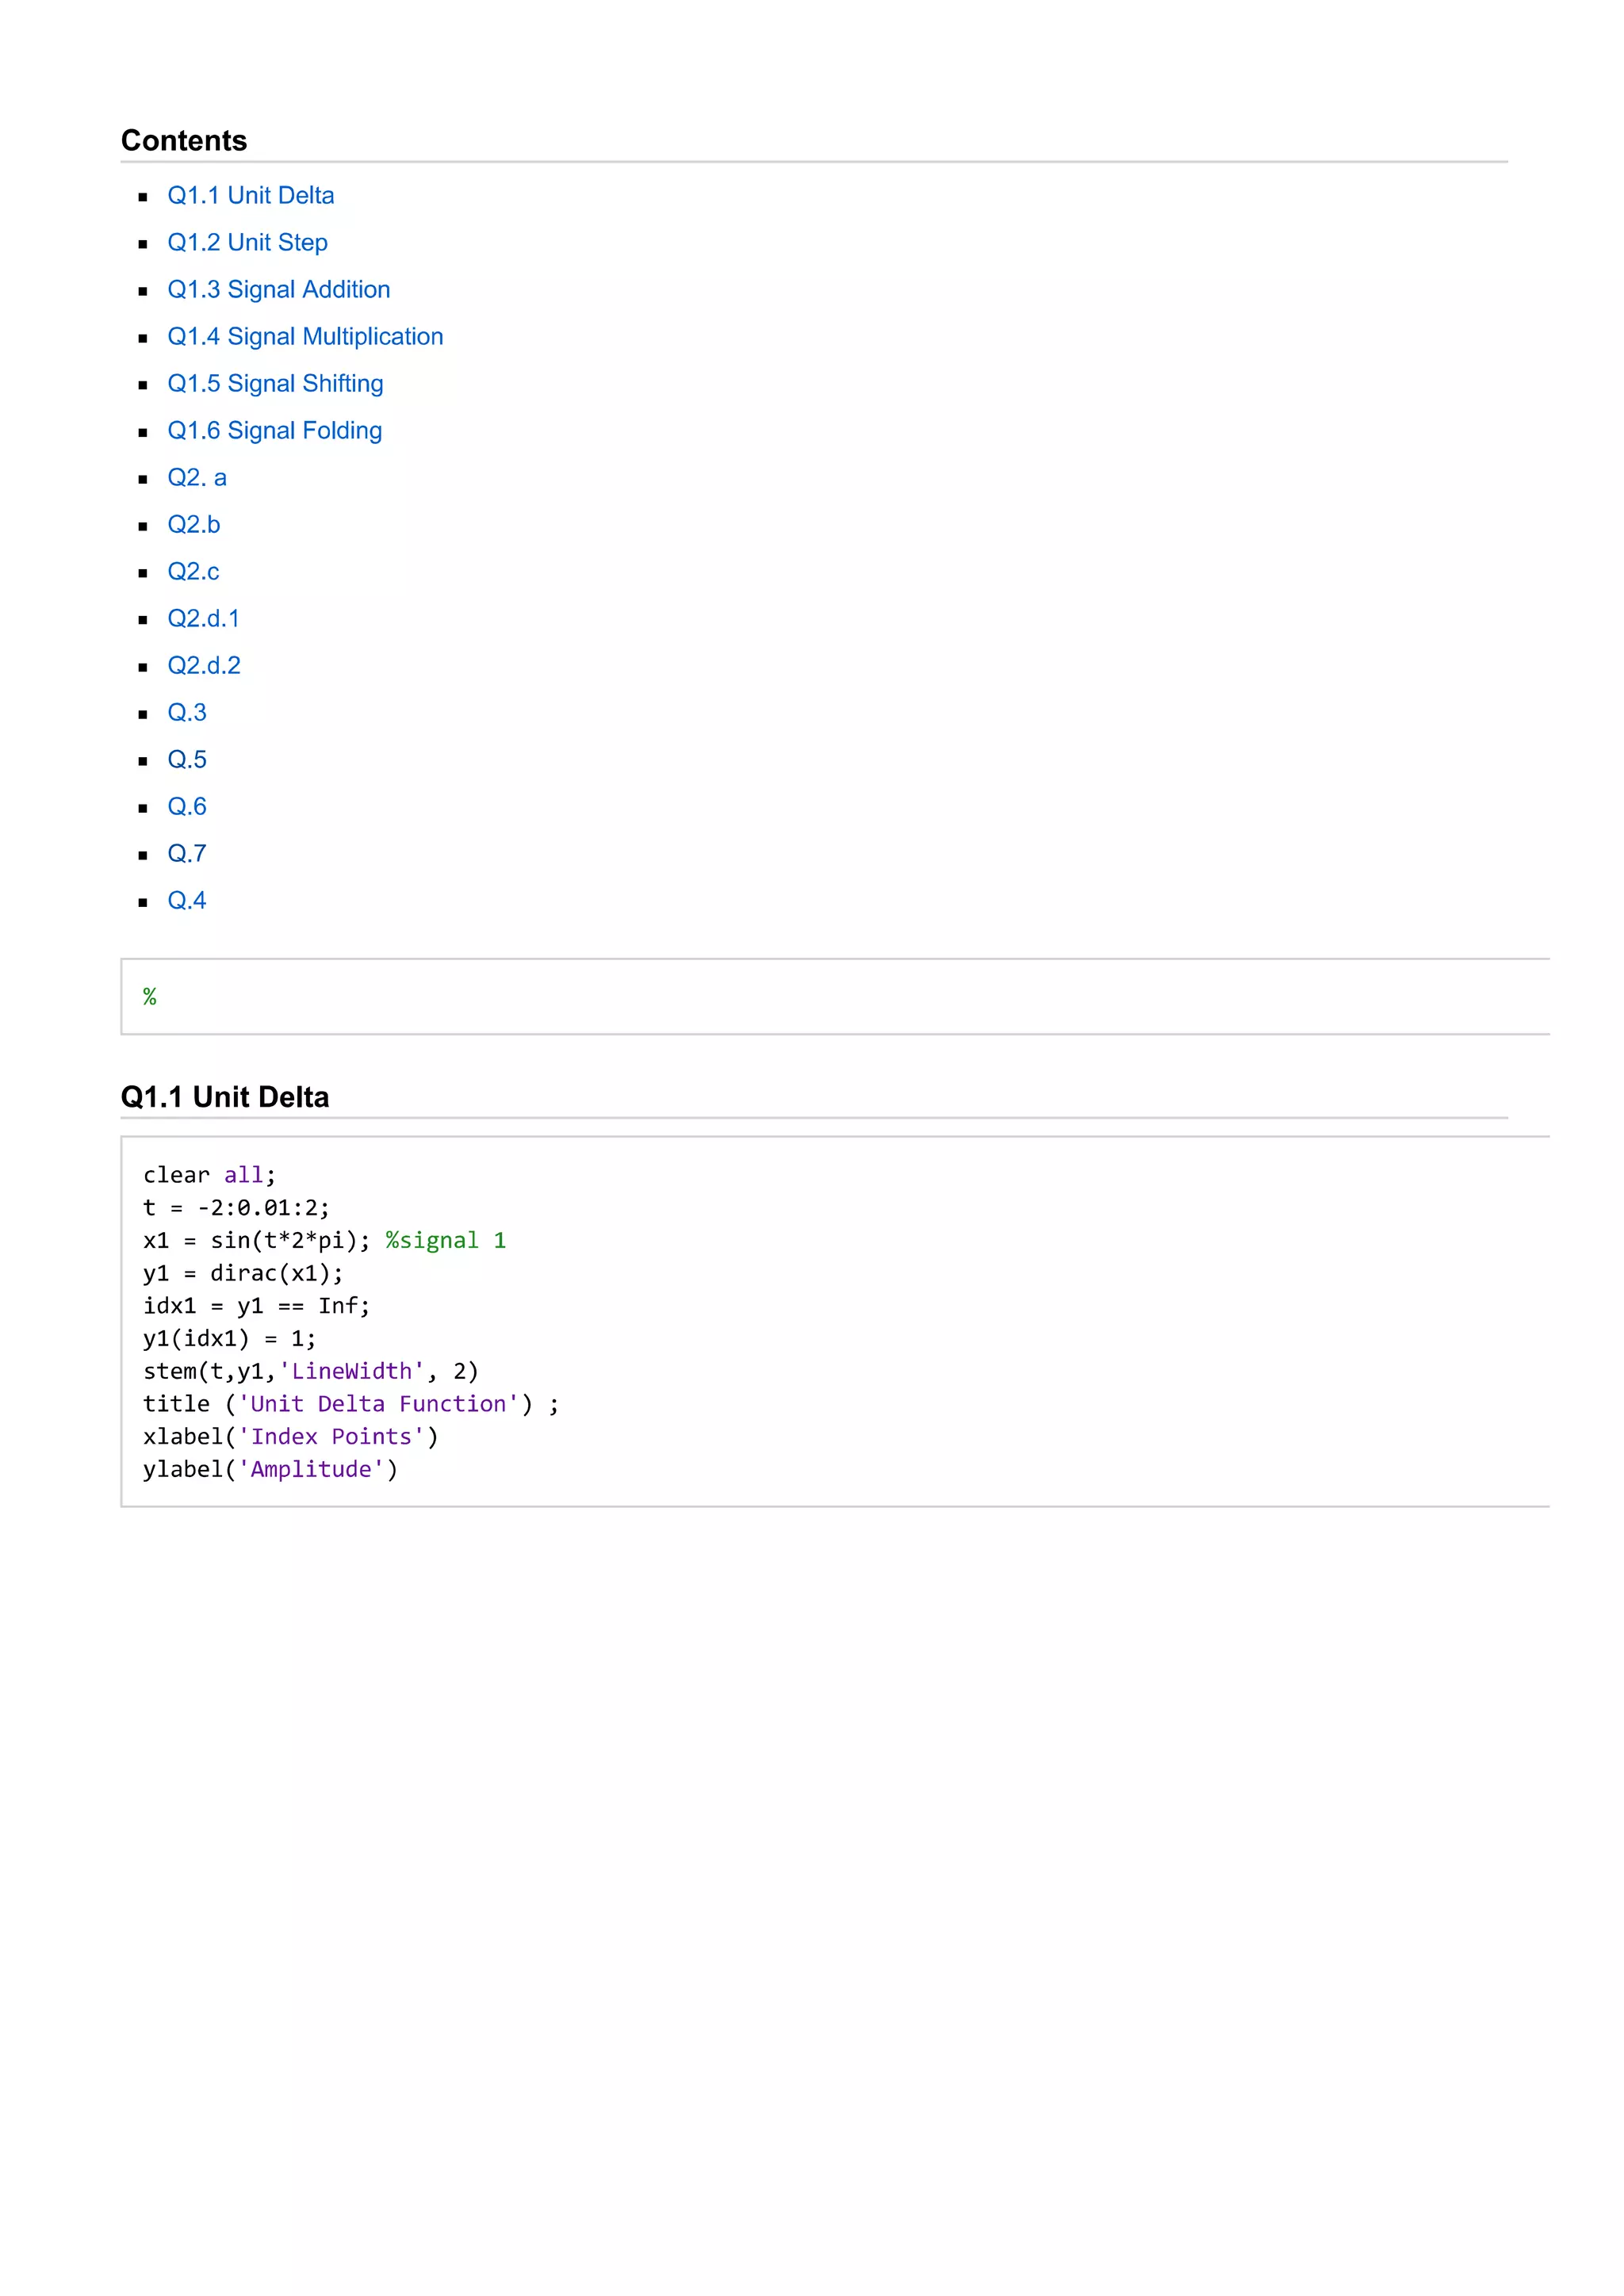Select the Q.7 link

[x=187, y=853]
